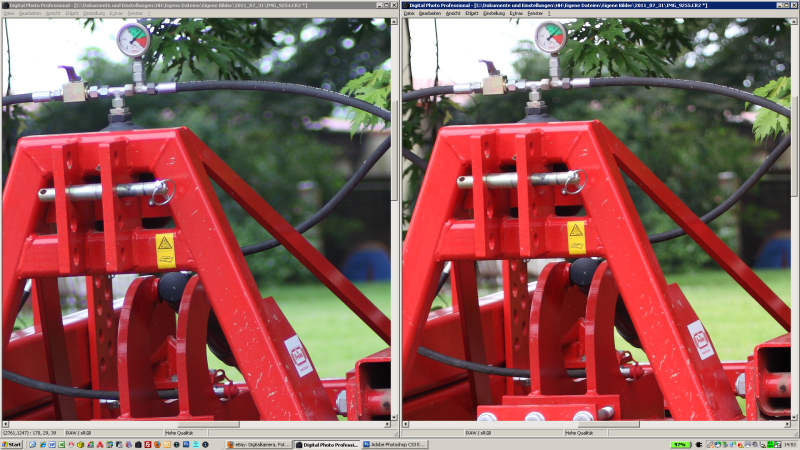The height and width of the screenshot is (450, 800).
Task: Open the Datei menu in the left IMG_9254 window
Action: 9,13
